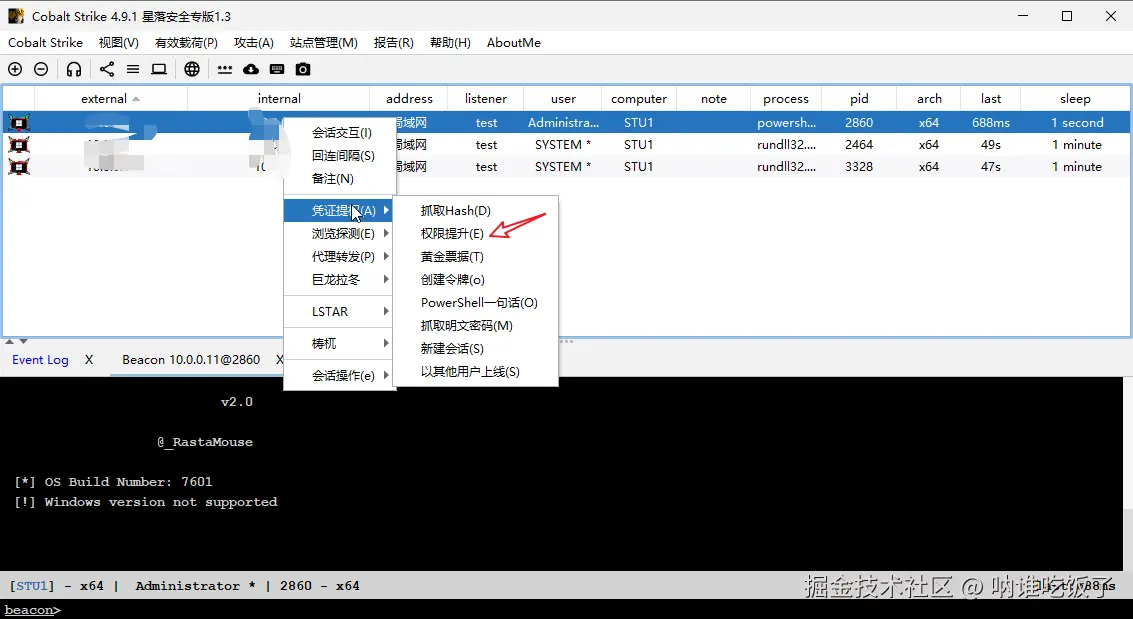The image size is (1133, 619).
Task: Click the 'powersh...' process cell
Action: pyautogui.click(x=785, y=123)
